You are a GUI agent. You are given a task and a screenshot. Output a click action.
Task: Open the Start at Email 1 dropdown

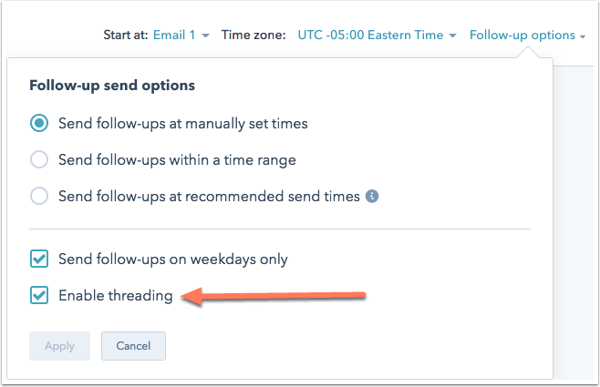pos(181,35)
